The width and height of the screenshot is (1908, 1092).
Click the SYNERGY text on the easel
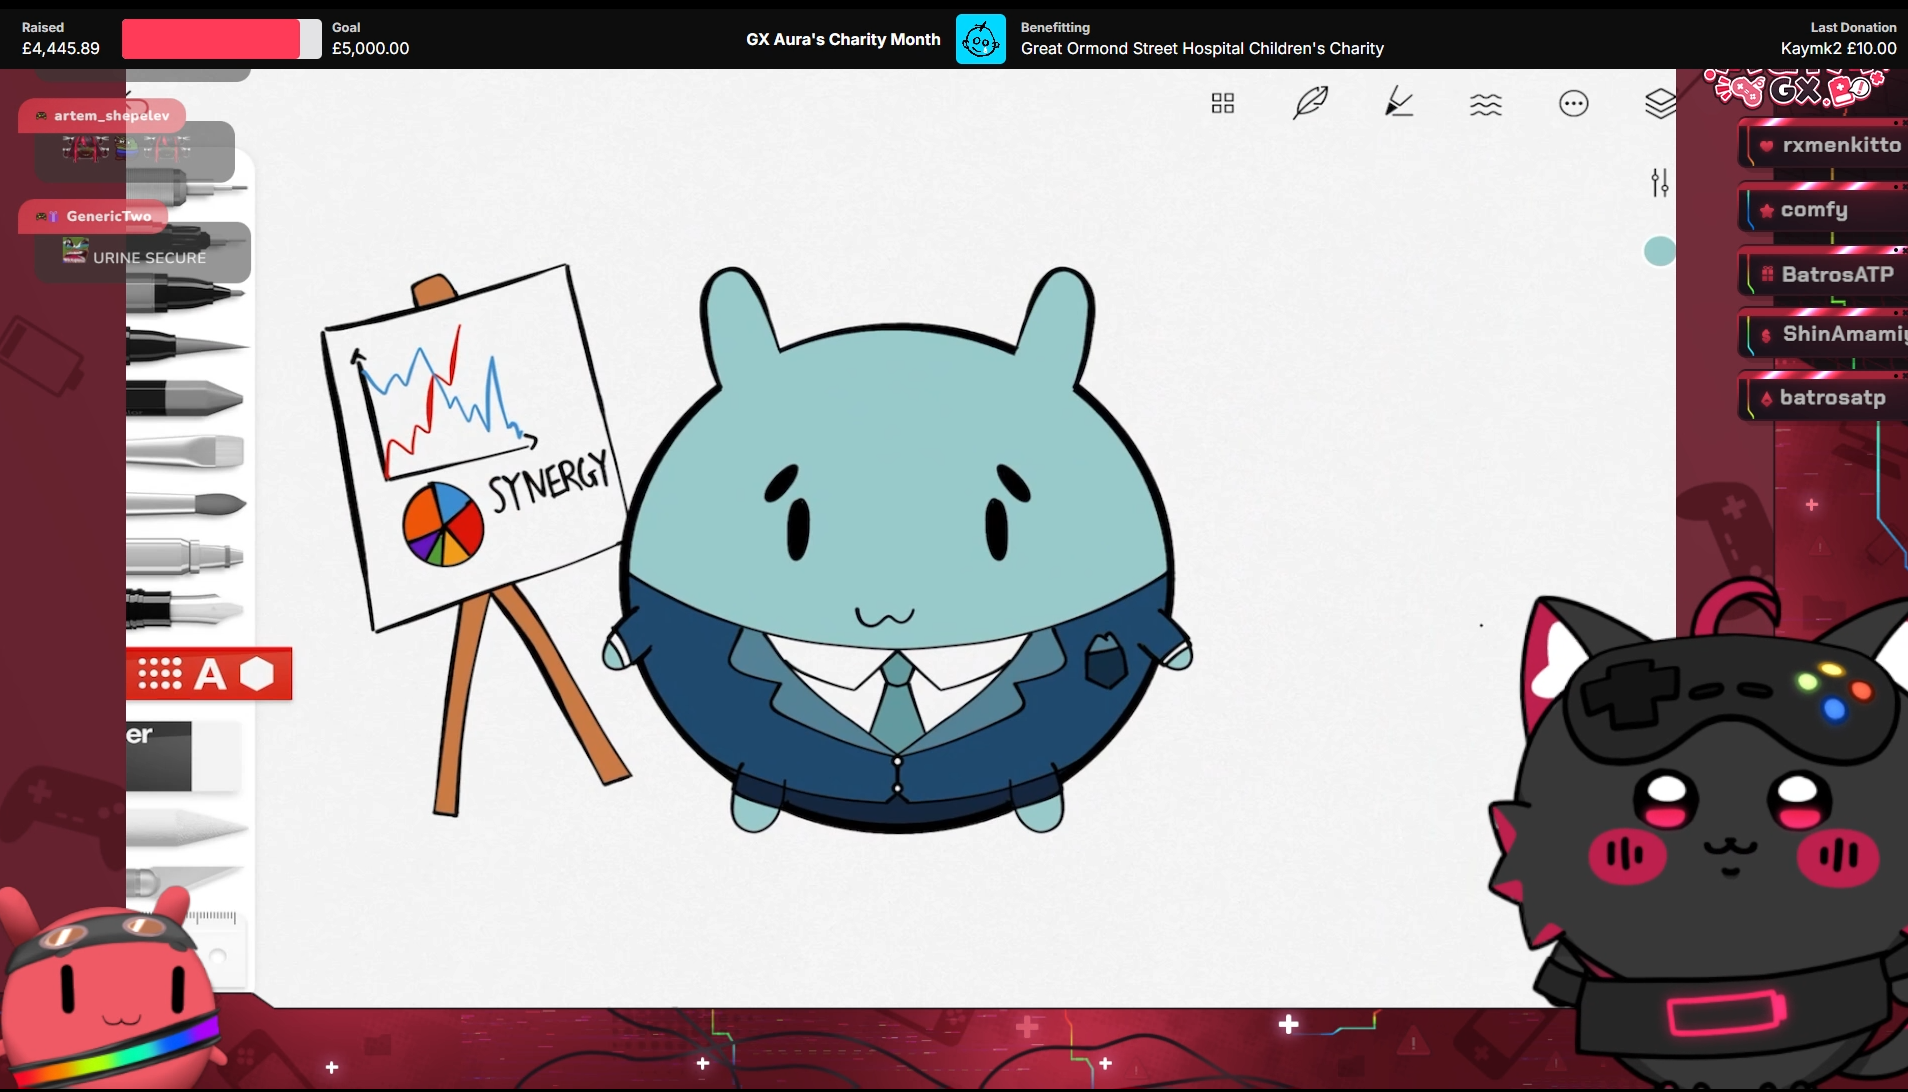(x=549, y=480)
